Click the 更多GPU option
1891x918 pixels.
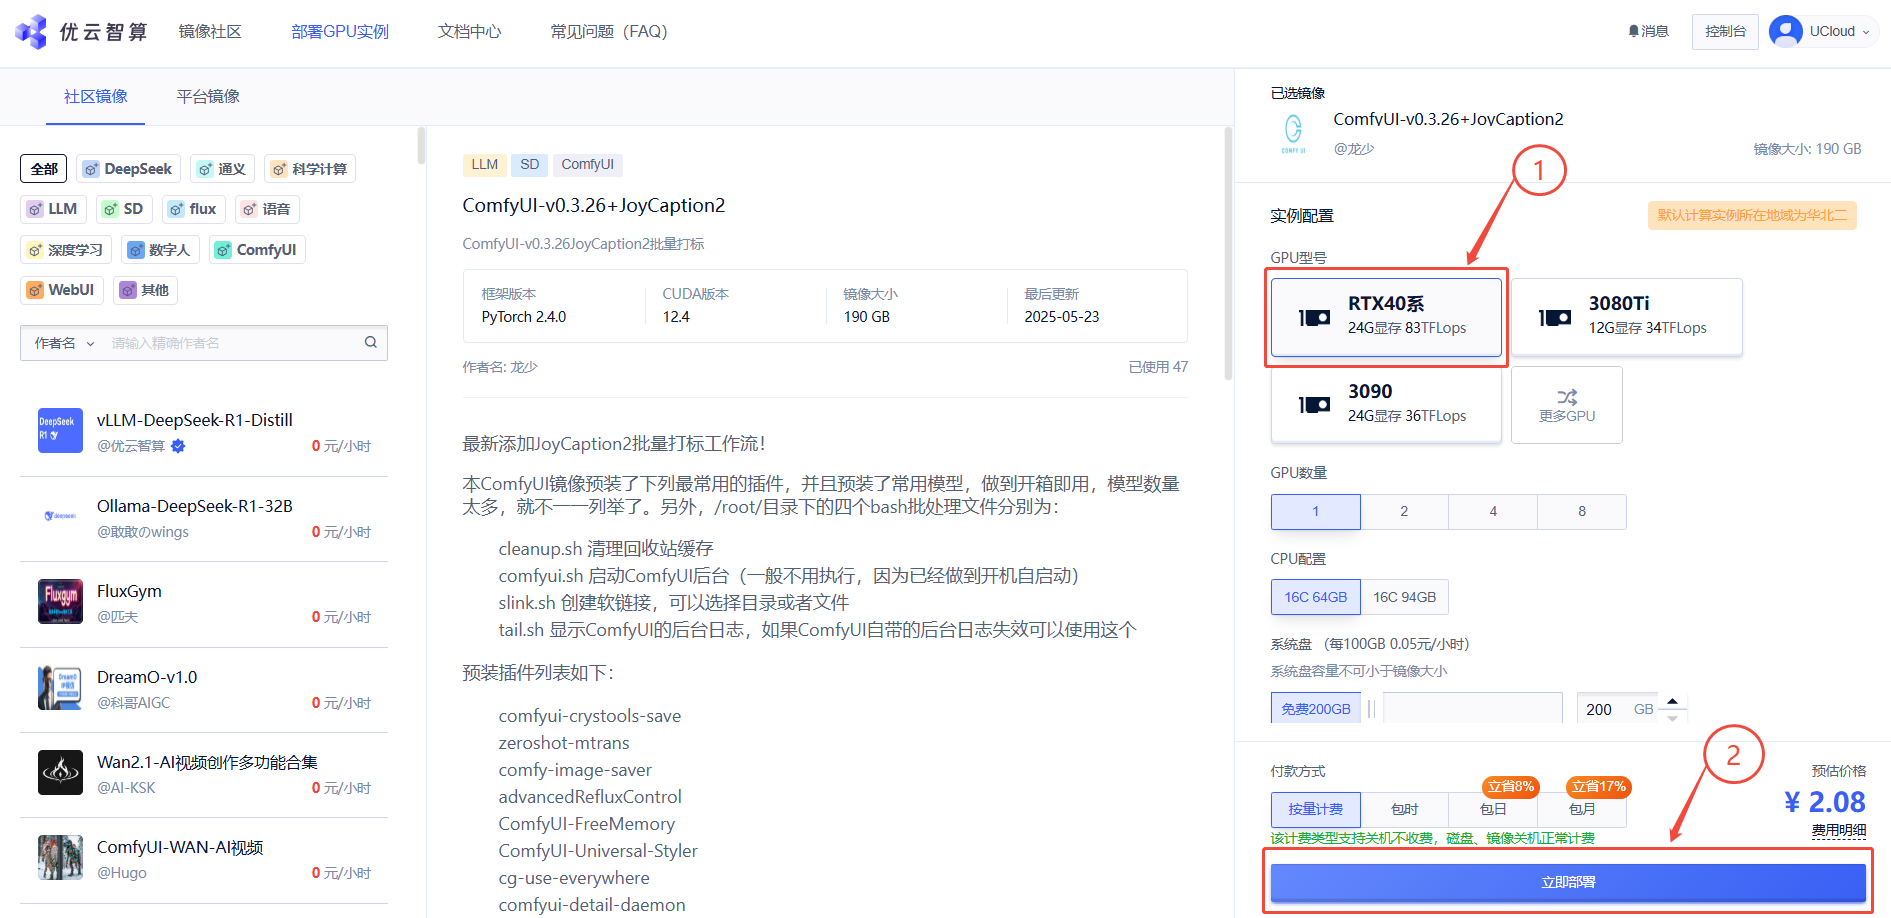pos(1567,405)
